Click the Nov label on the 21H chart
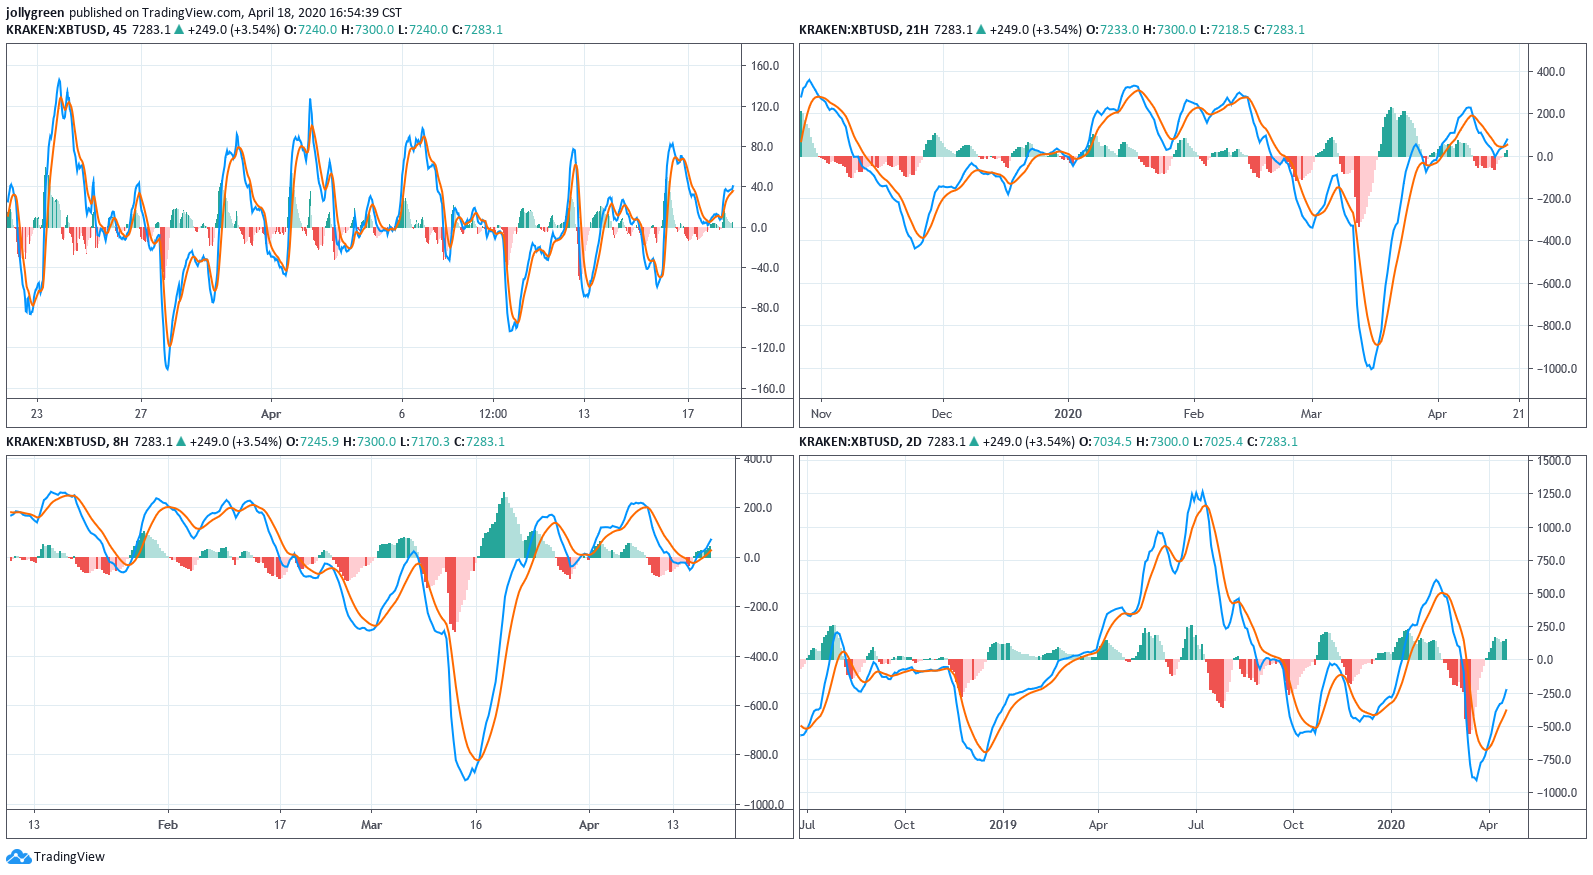 click(x=821, y=414)
